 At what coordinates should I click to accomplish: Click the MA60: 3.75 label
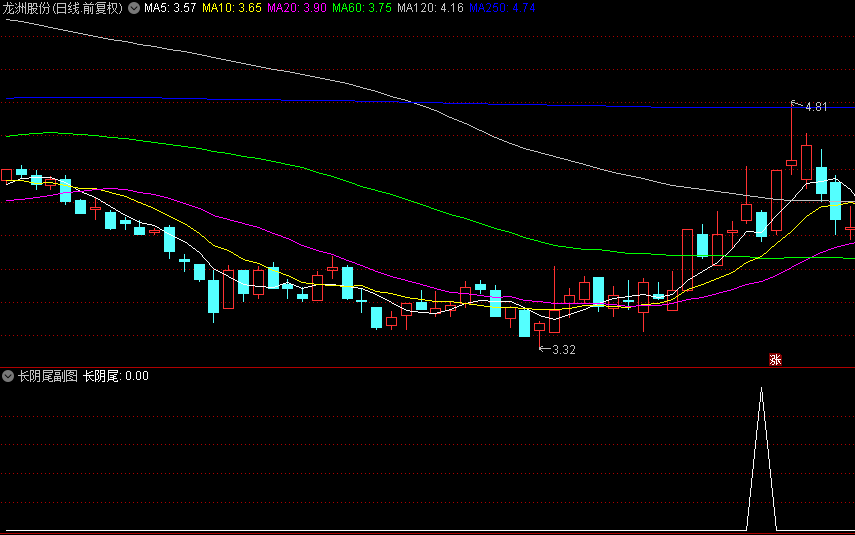(x=362, y=8)
